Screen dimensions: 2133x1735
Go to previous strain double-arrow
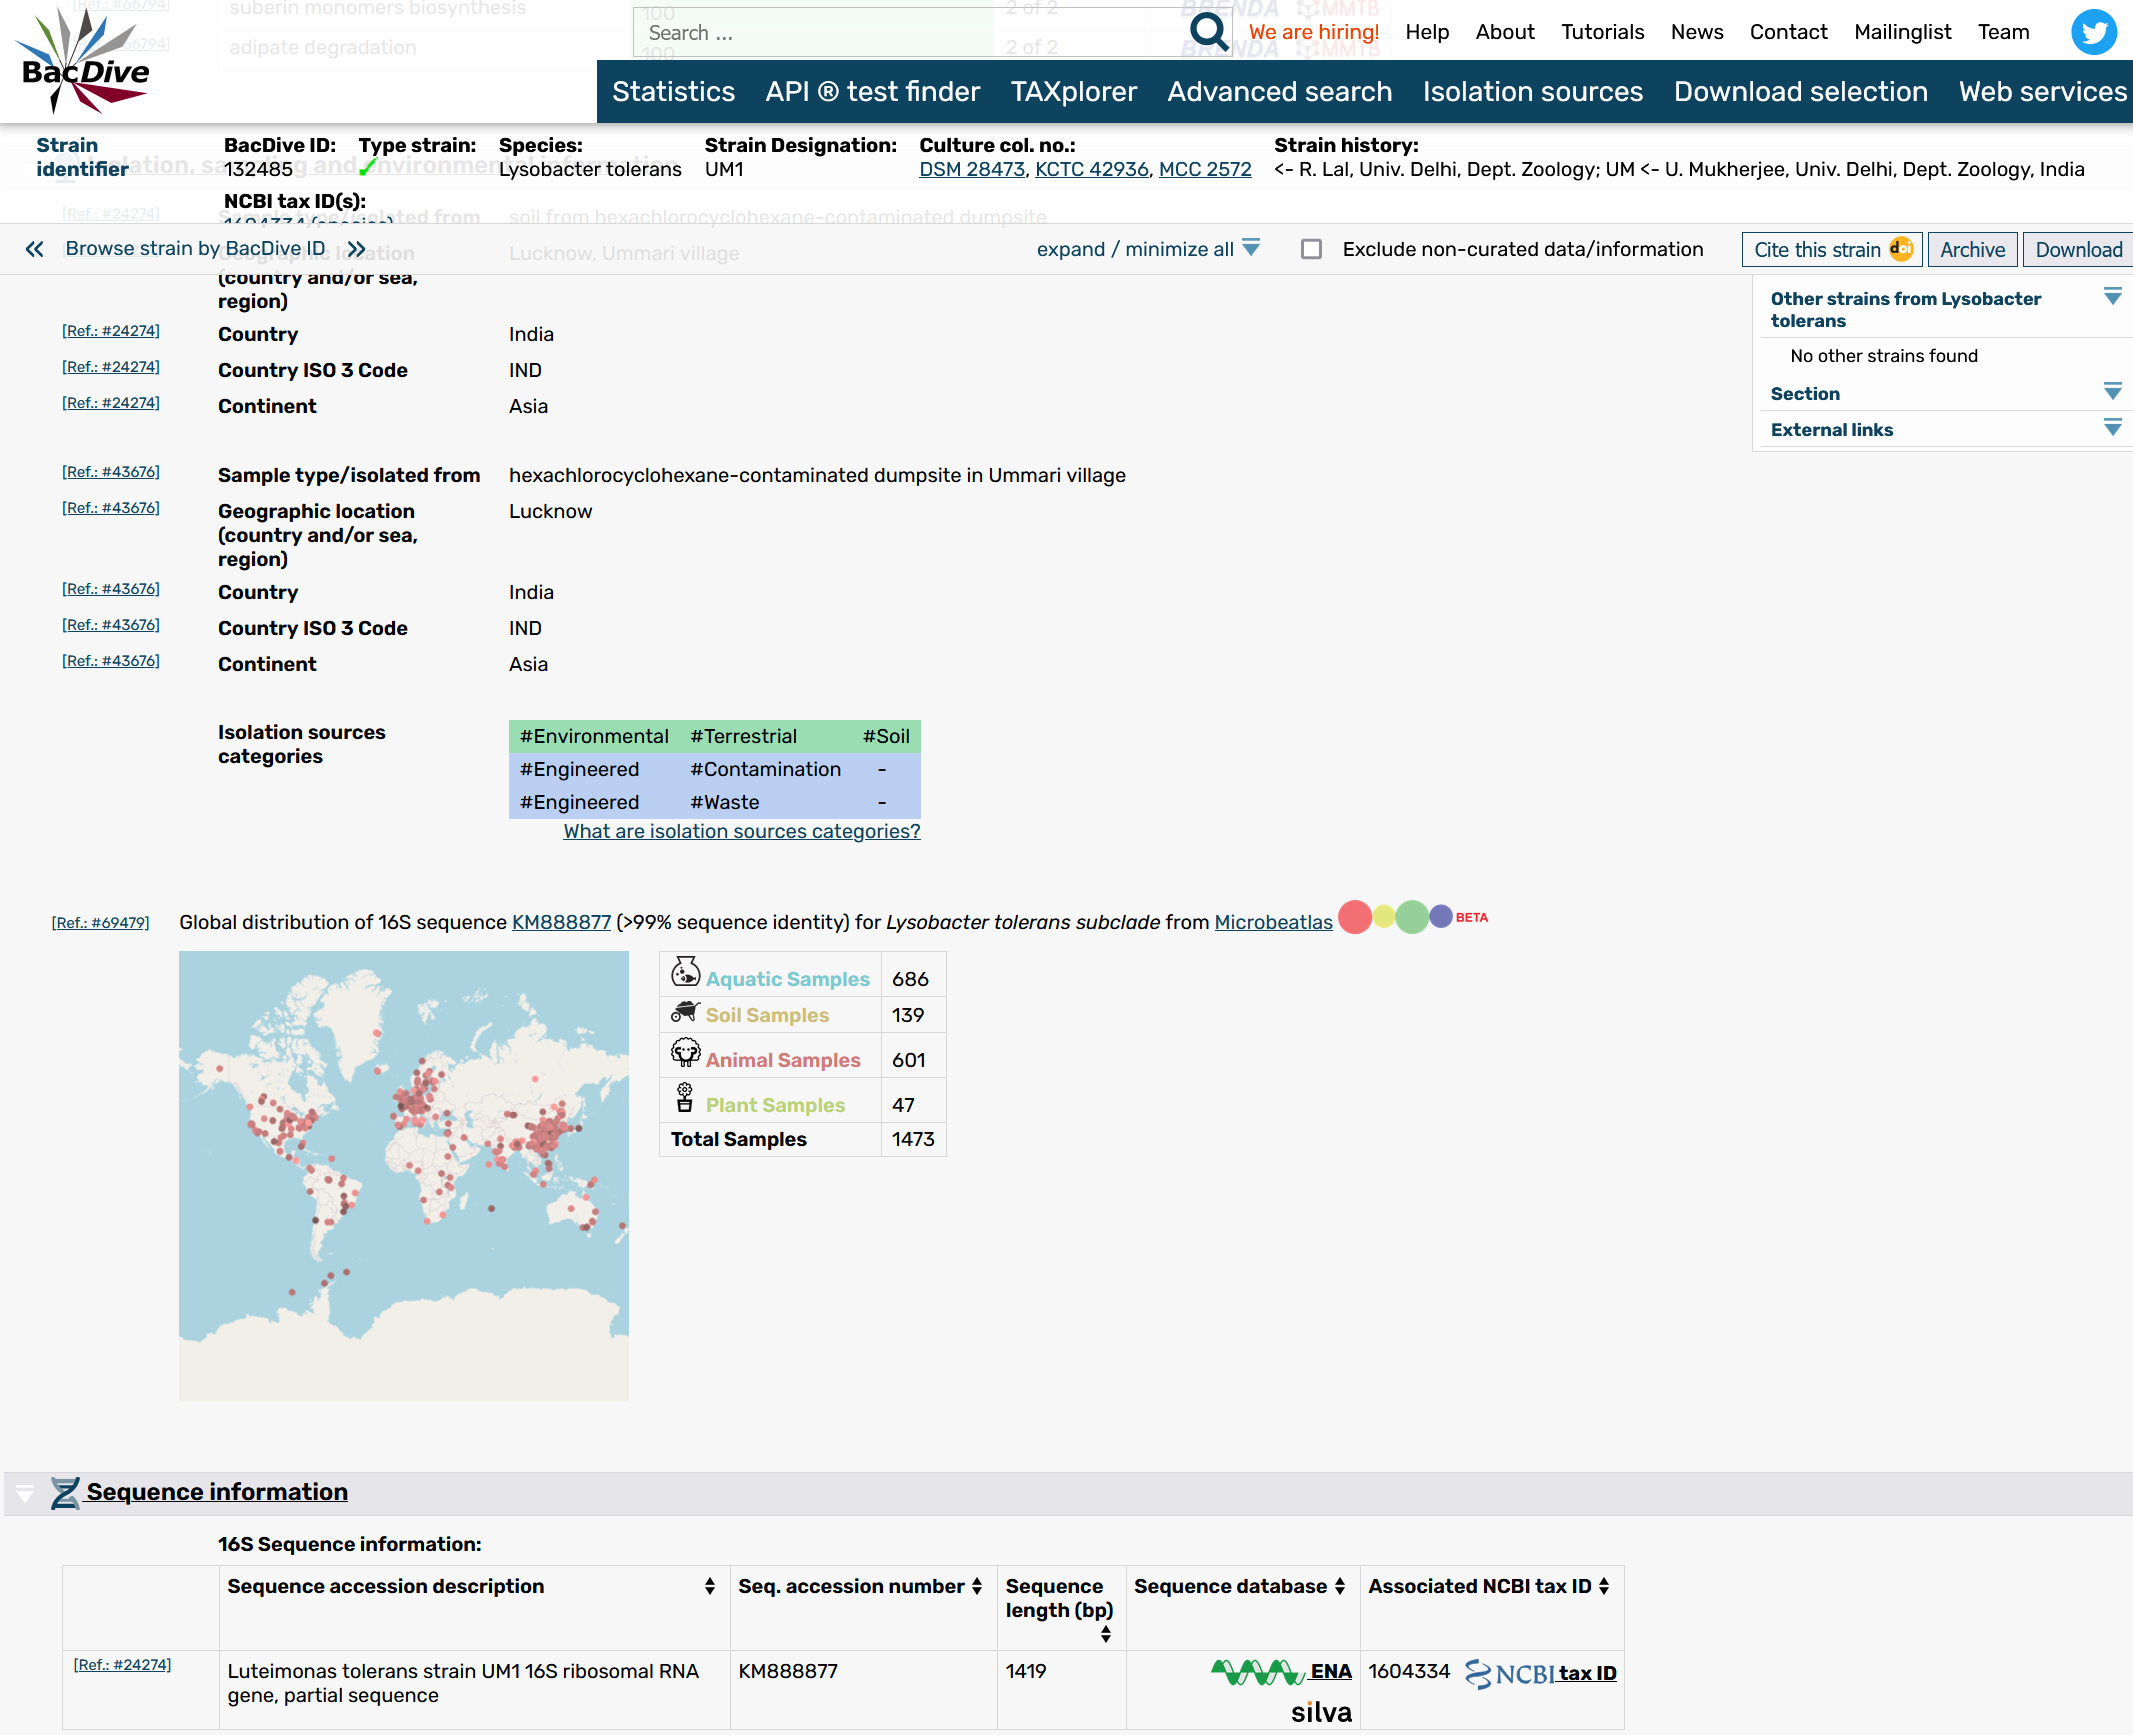click(35, 249)
